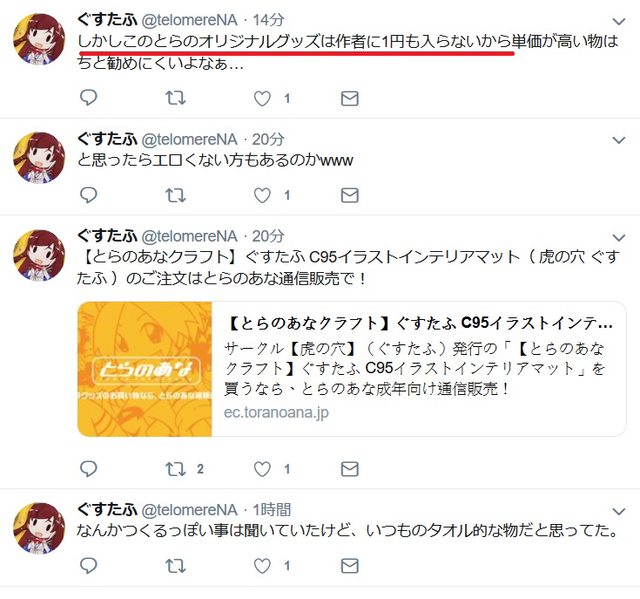Screen dimensions: 640x599
Task: Retweet the tweet posted 14分 ago
Action: 176,98
